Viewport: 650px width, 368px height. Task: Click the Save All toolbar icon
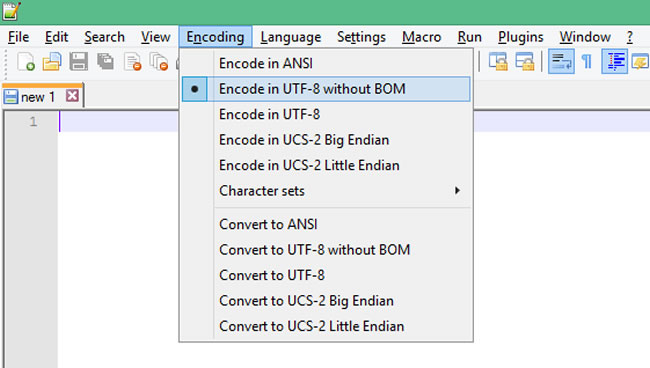click(x=105, y=62)
